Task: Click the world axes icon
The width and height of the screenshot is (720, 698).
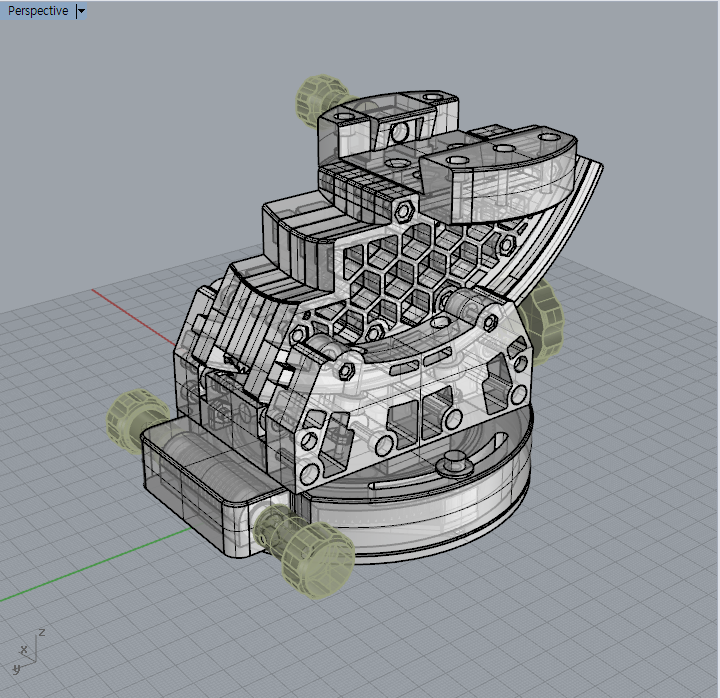Action: click(x=27, y=652)
